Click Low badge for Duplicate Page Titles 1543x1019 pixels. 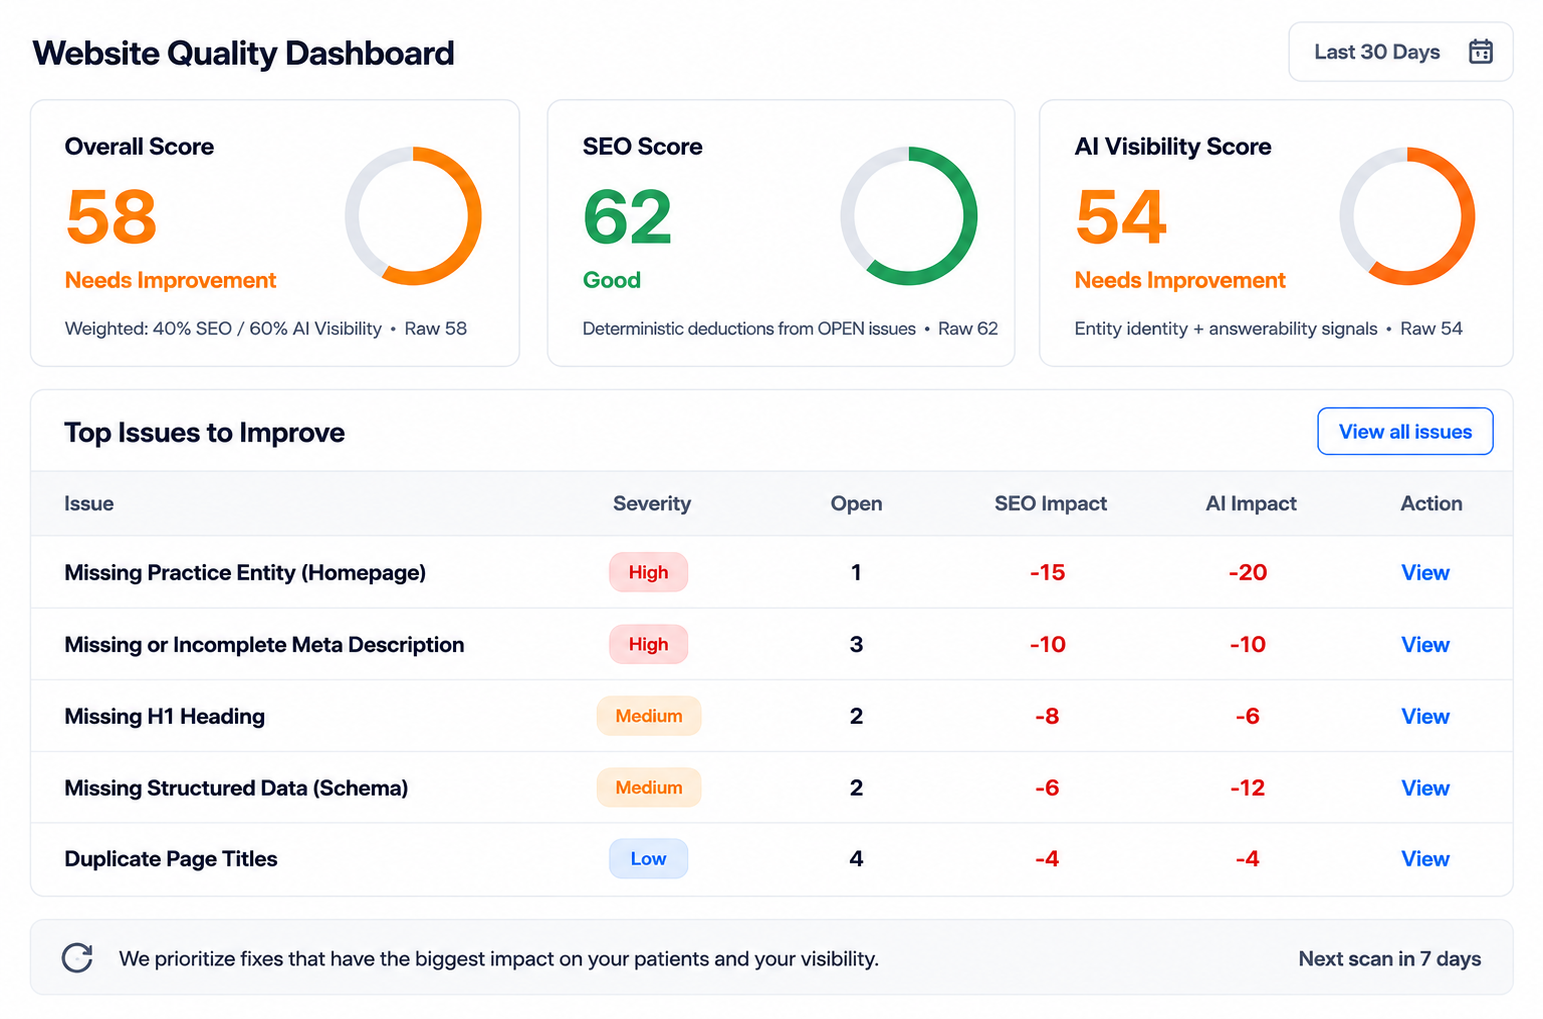[x=648, y=859]
